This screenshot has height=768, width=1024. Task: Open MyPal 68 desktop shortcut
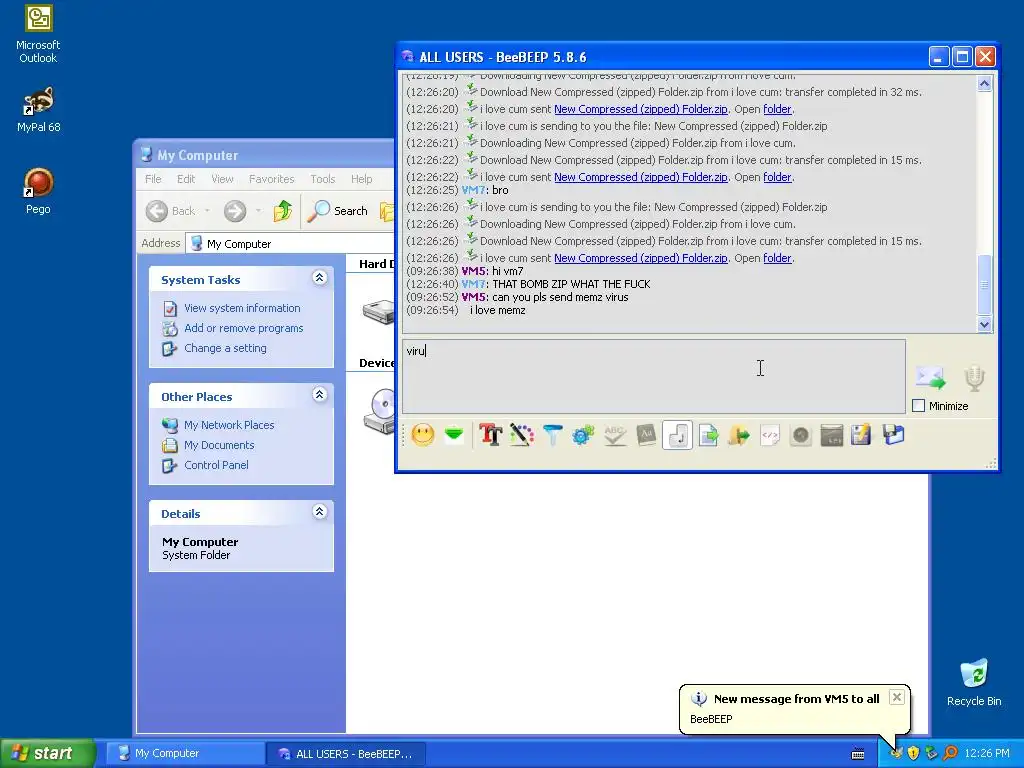tap(39, 110)
